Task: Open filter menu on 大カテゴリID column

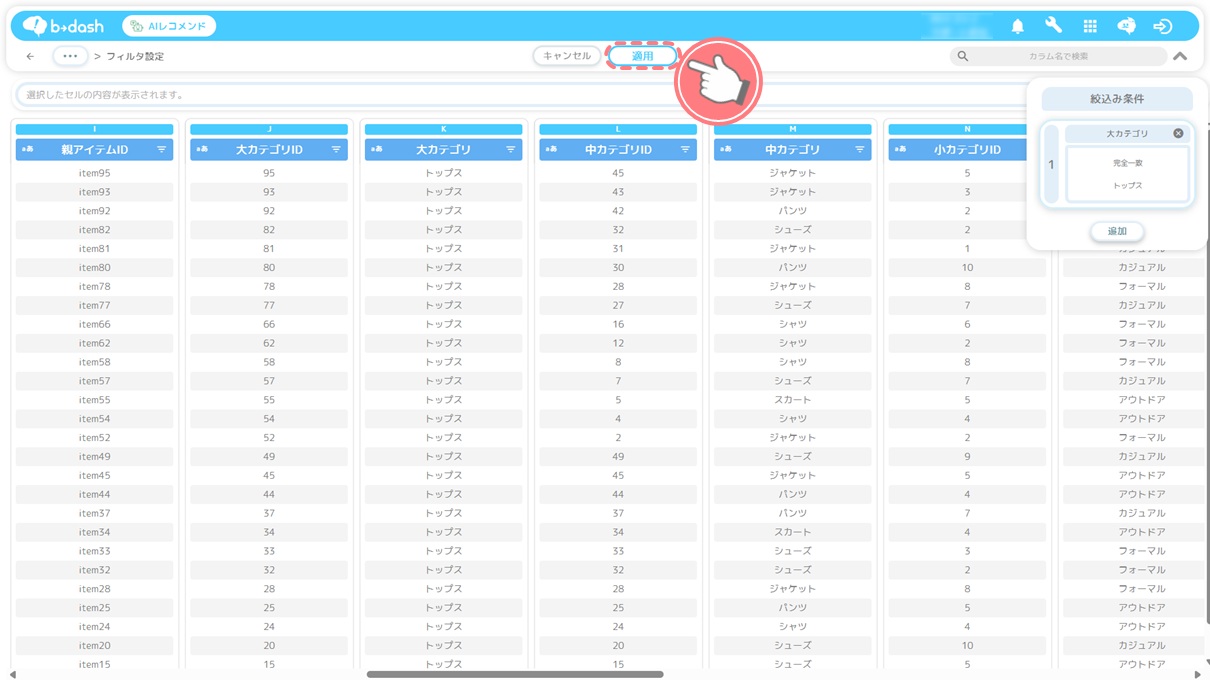Action: click(x=336, y=150)
